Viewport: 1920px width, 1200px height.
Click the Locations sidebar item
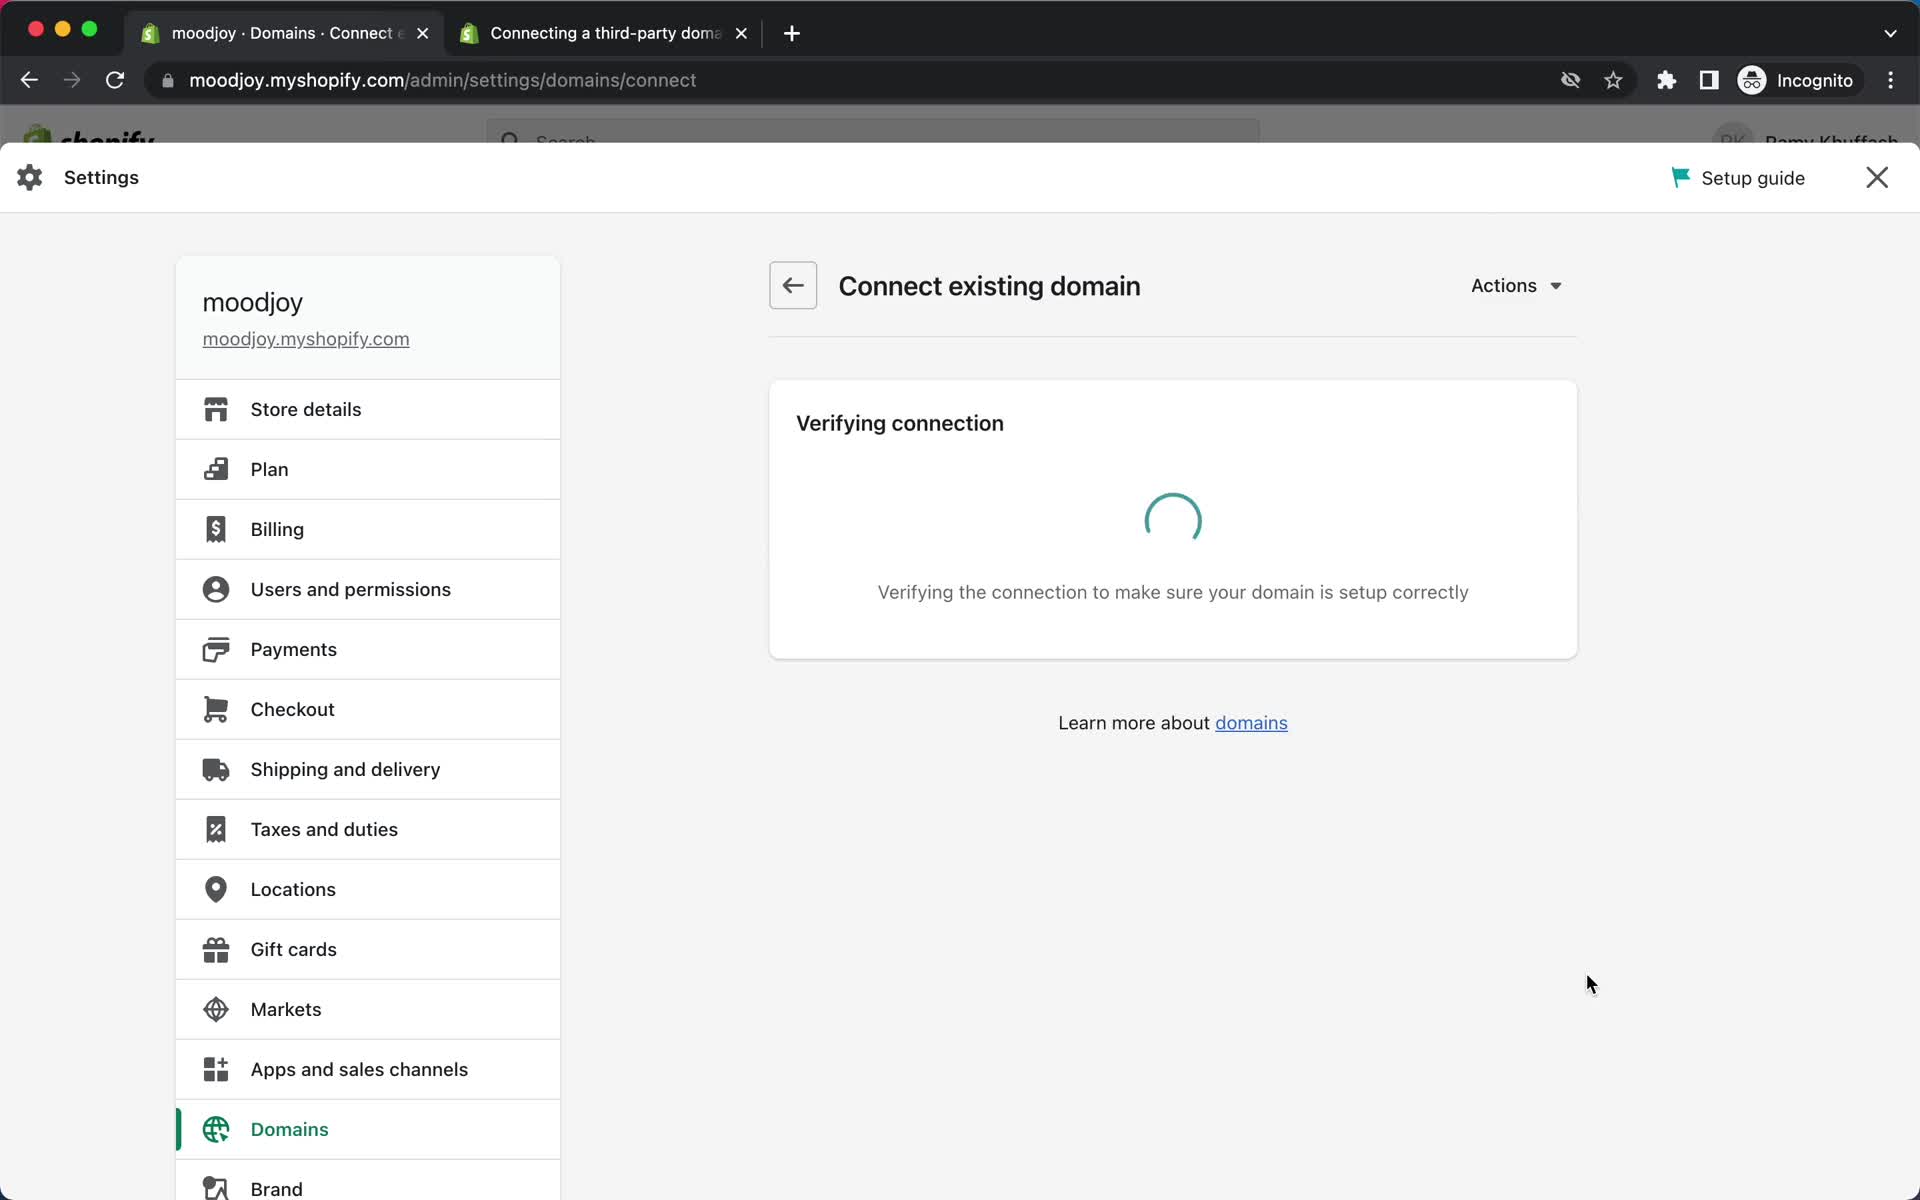(293, 889)
